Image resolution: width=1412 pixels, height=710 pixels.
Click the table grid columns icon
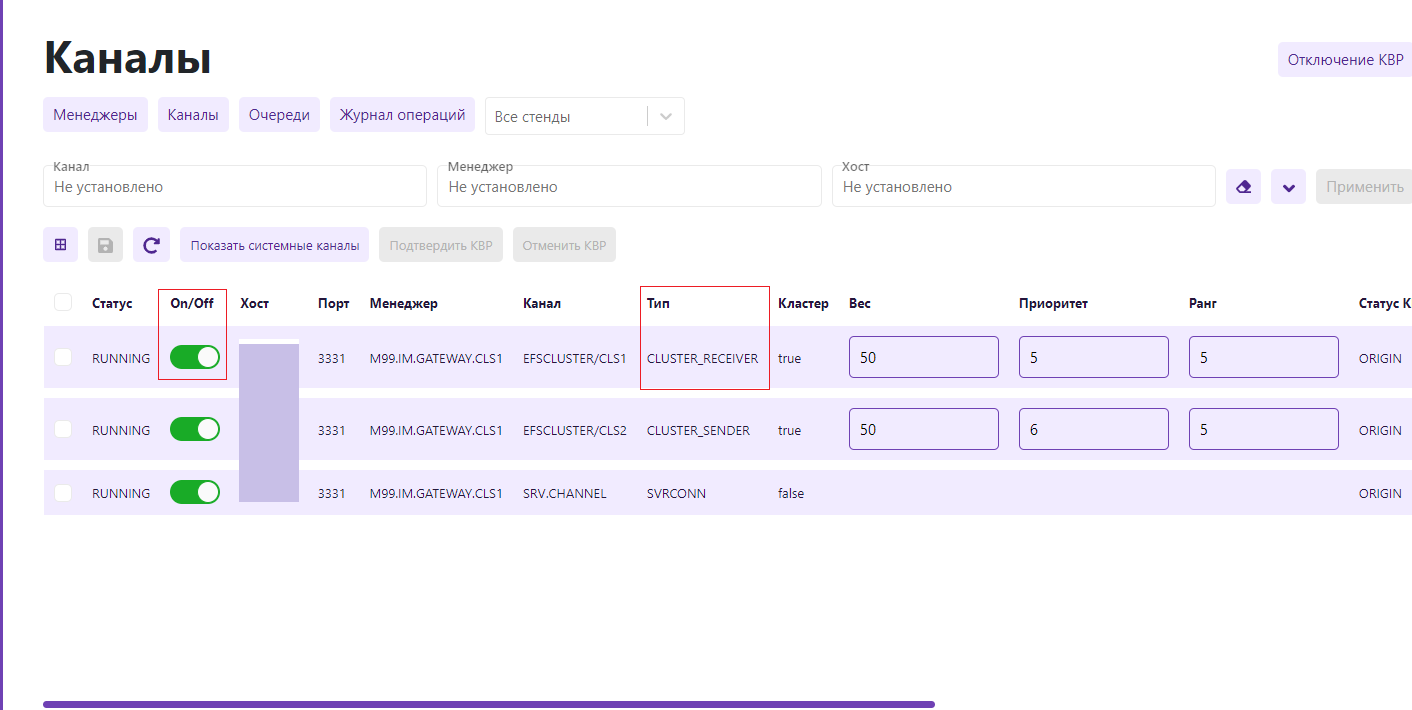click(x=60, y=244)
